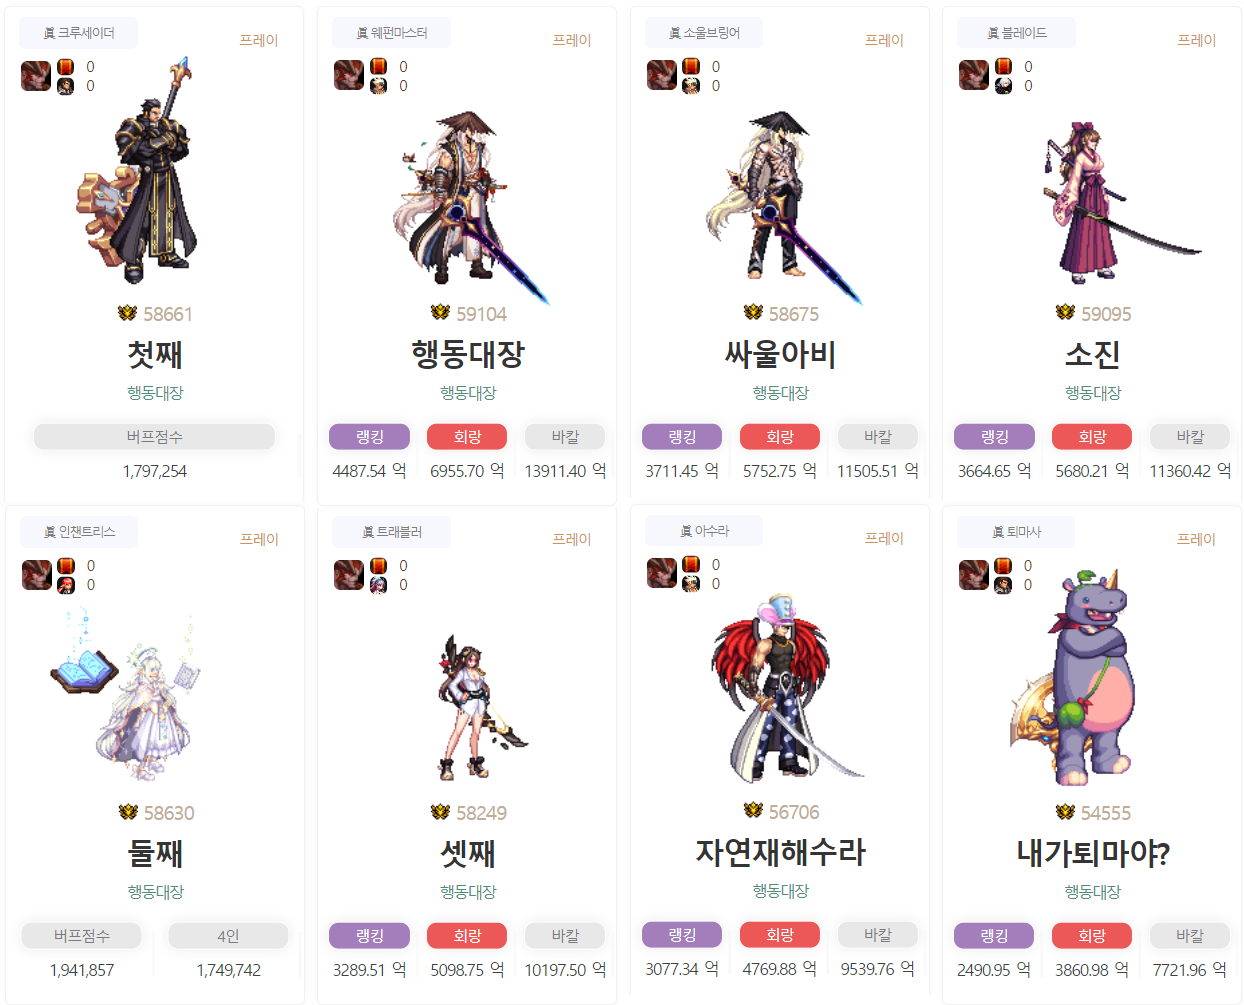Click the 트래블러 class tag icon

tap(368, 533)
